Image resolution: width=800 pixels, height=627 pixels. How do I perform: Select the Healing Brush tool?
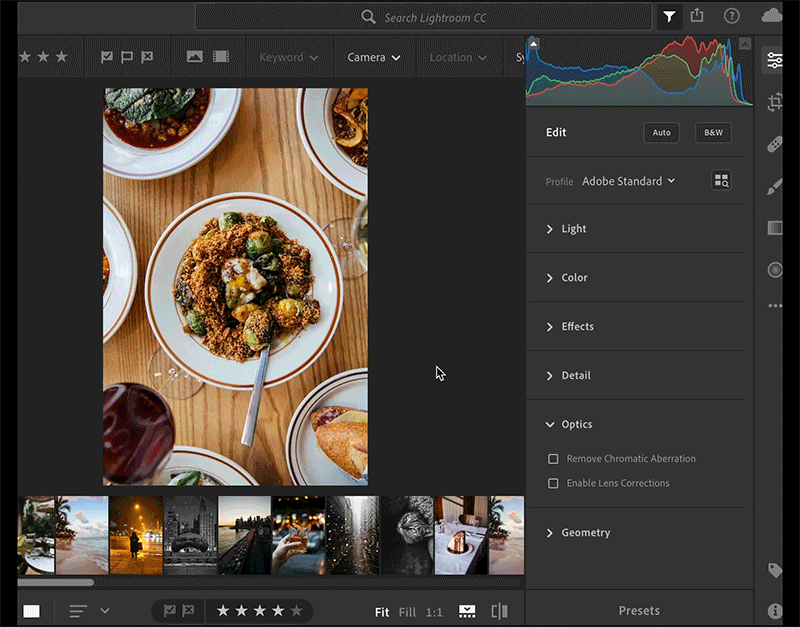pyautogui.click(x=774, y=145)
